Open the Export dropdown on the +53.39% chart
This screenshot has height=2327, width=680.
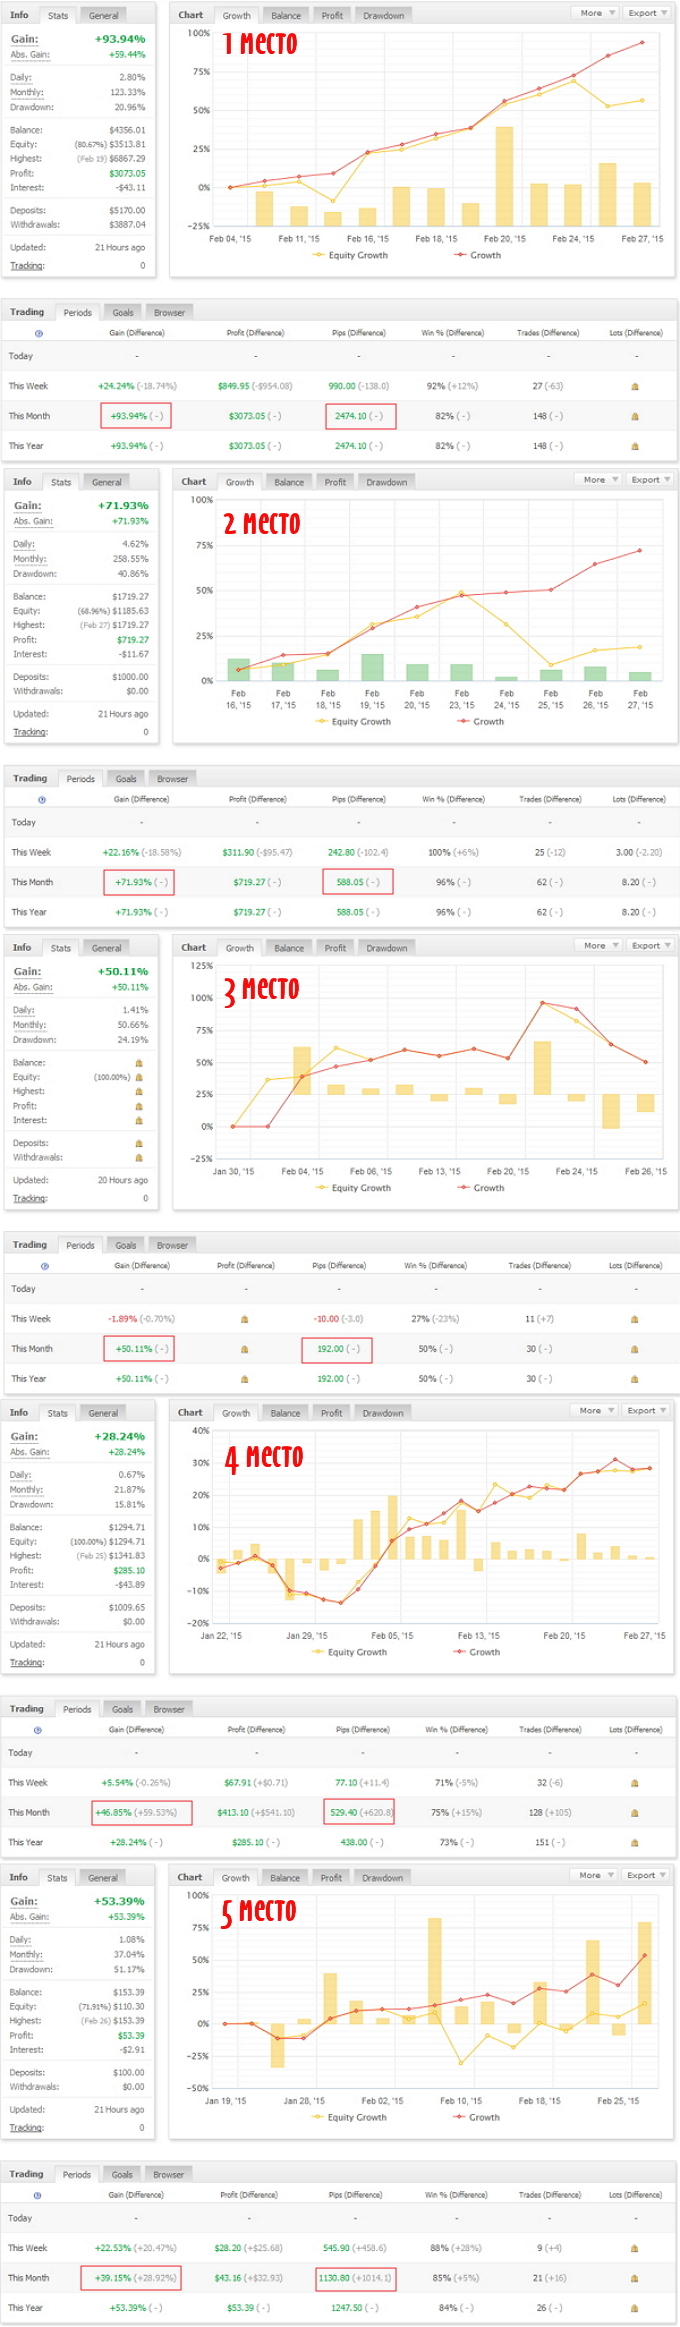pos(646,1875)
